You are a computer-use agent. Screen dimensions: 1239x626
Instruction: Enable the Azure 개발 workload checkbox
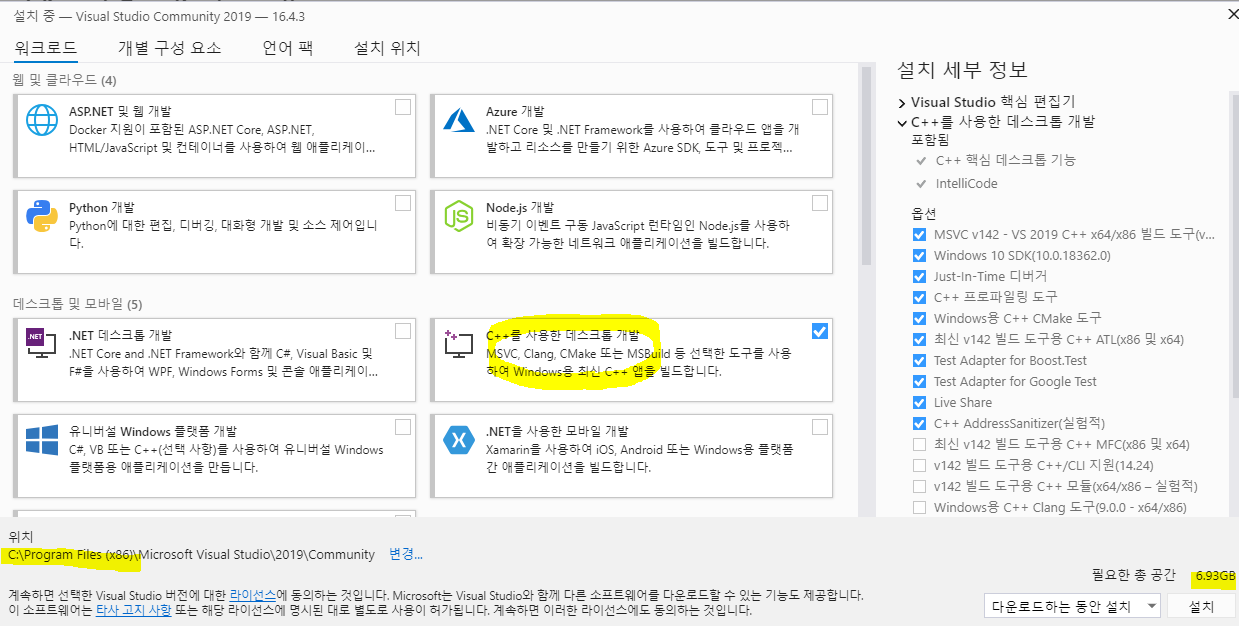820,107
